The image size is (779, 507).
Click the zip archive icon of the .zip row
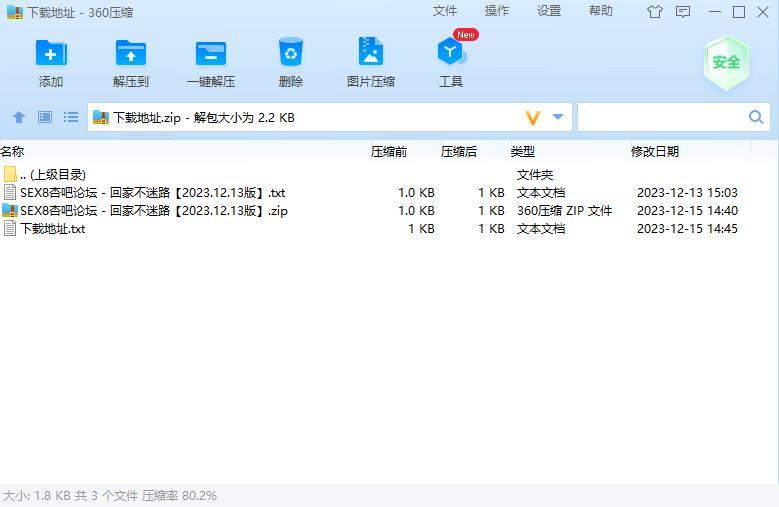point(10,211)
